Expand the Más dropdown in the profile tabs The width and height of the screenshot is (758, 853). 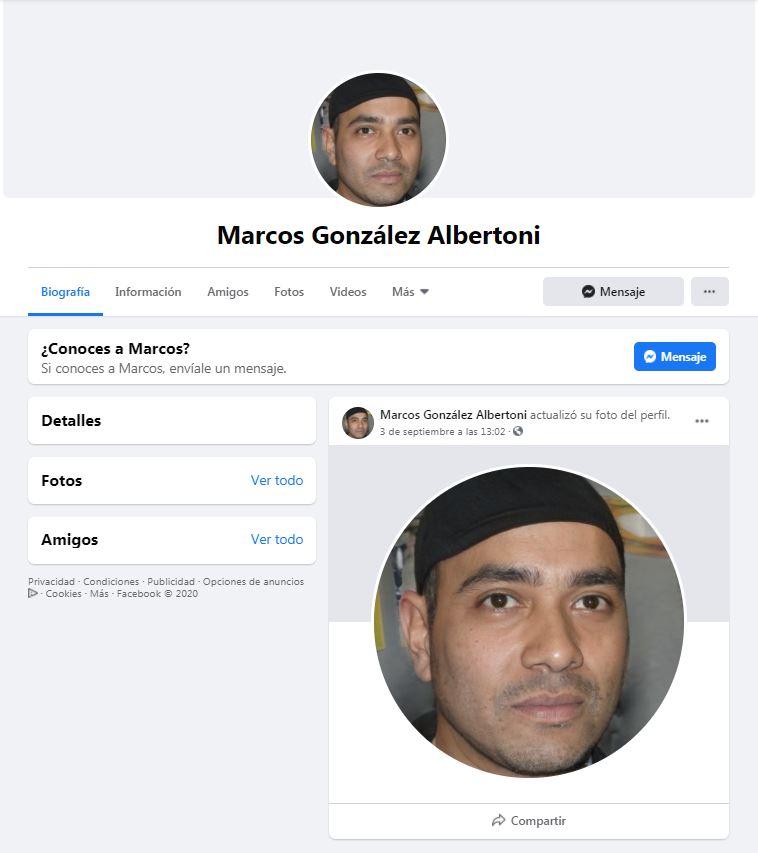point(410,292)
